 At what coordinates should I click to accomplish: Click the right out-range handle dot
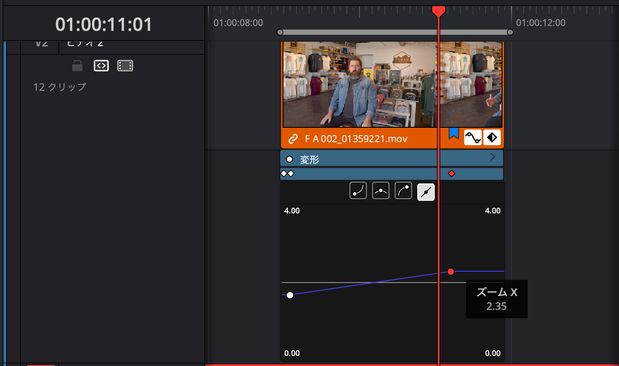click(510, 32)
